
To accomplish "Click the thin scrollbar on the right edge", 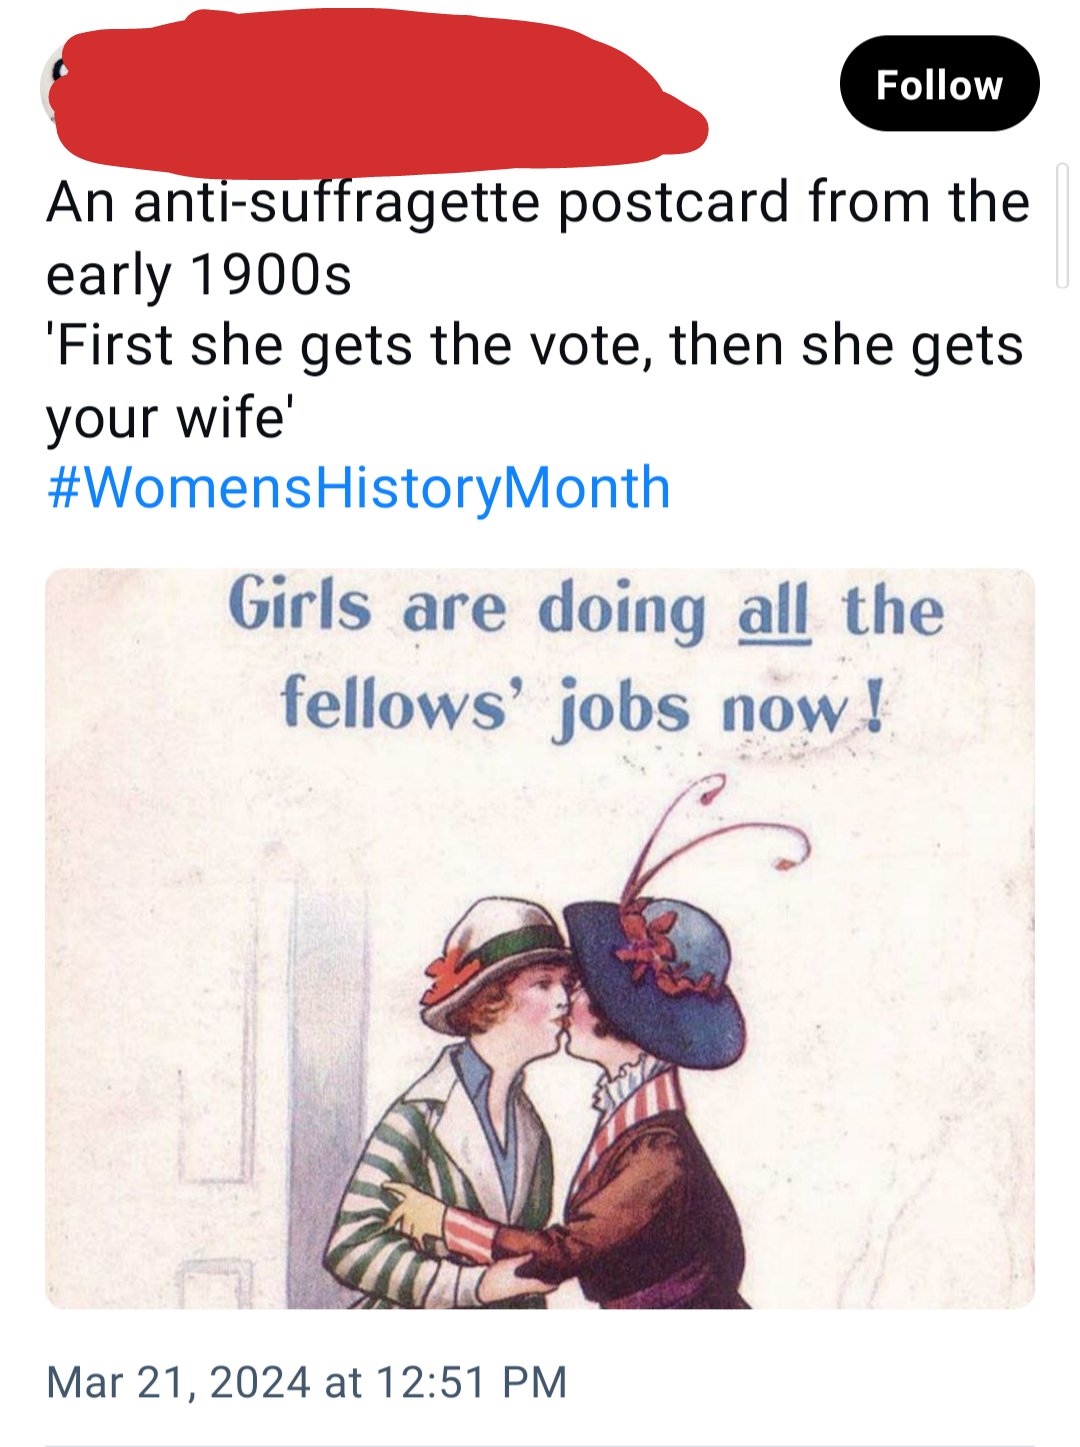I will tap(1062, 226).
